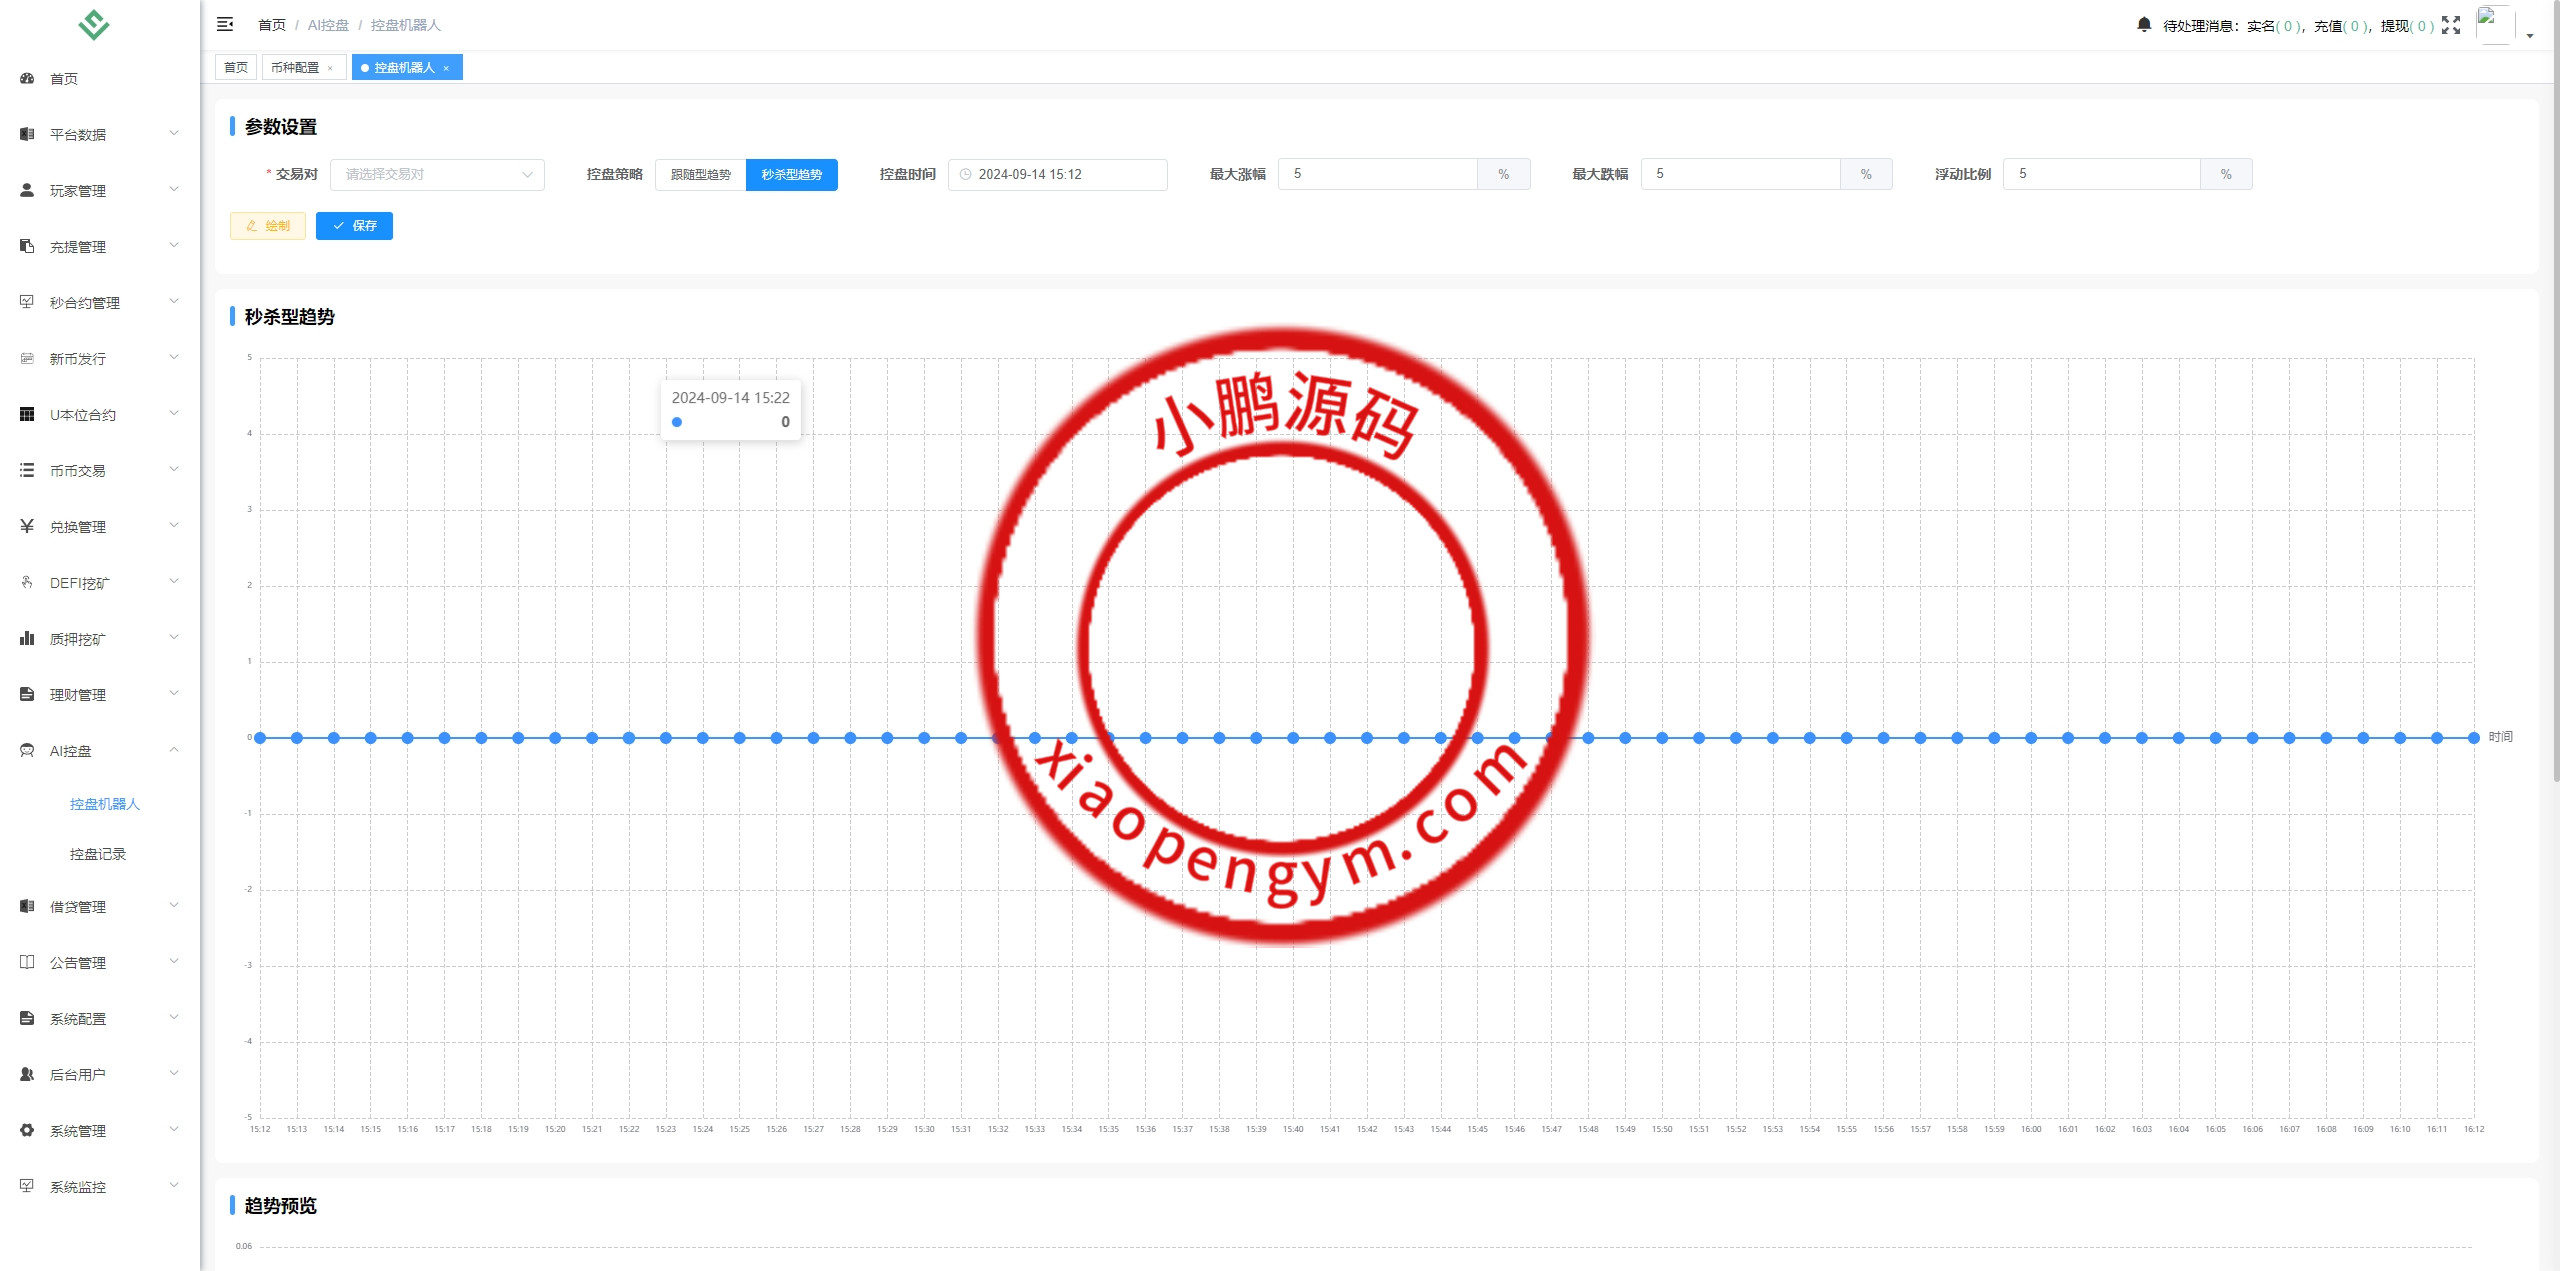
Task: Click the logo at sidebar top
Action: (x=94, y=24)
